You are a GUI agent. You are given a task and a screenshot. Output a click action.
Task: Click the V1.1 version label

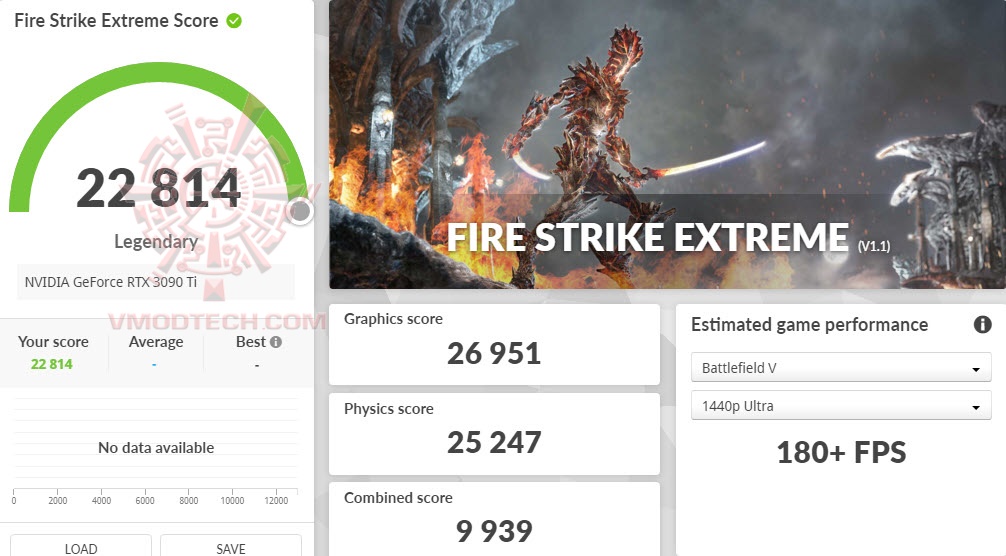[874, 245]
